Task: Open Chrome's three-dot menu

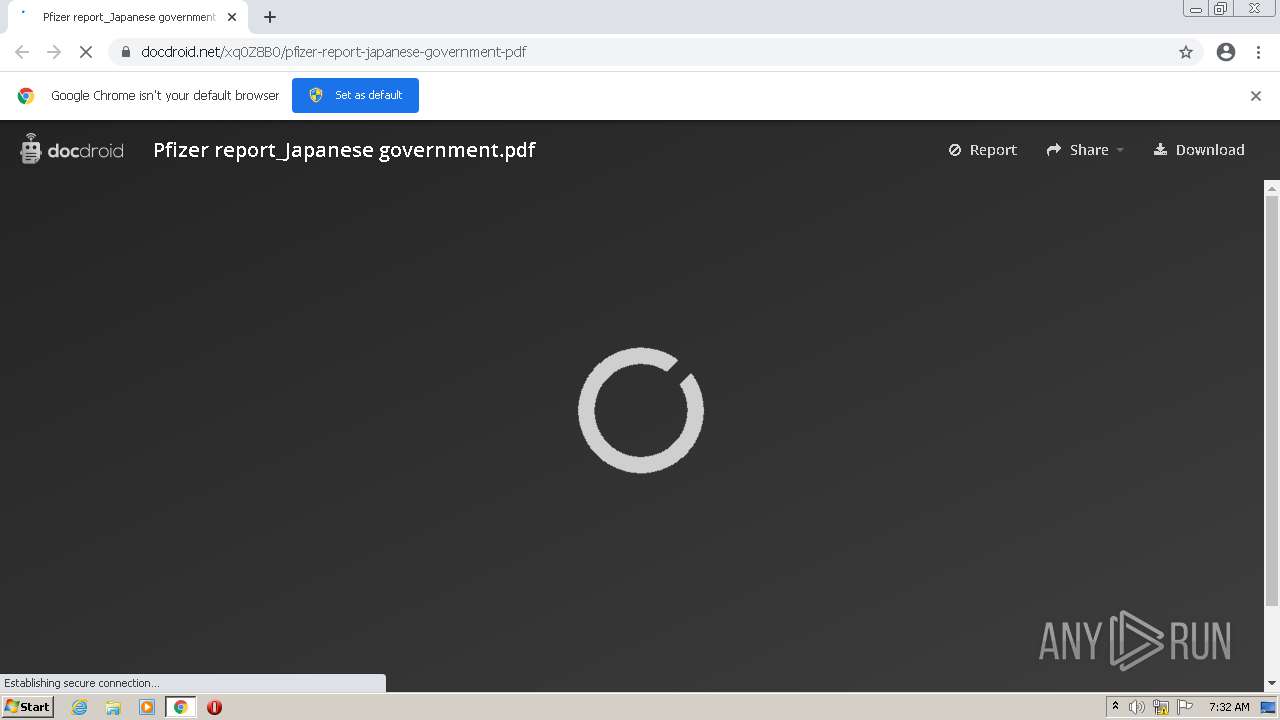Action: pyautogui.click(x=1258, y=52)
